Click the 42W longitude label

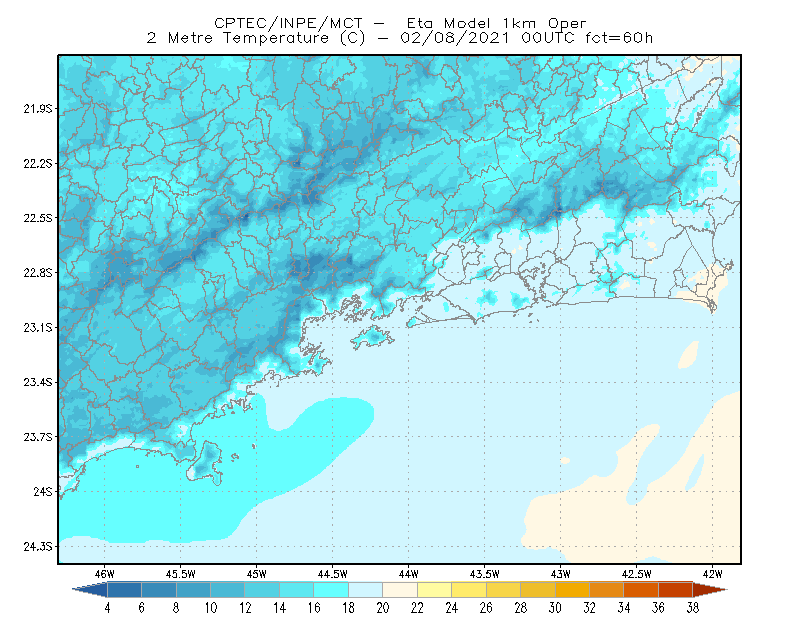pyautogui.click(x=712, y=574)
